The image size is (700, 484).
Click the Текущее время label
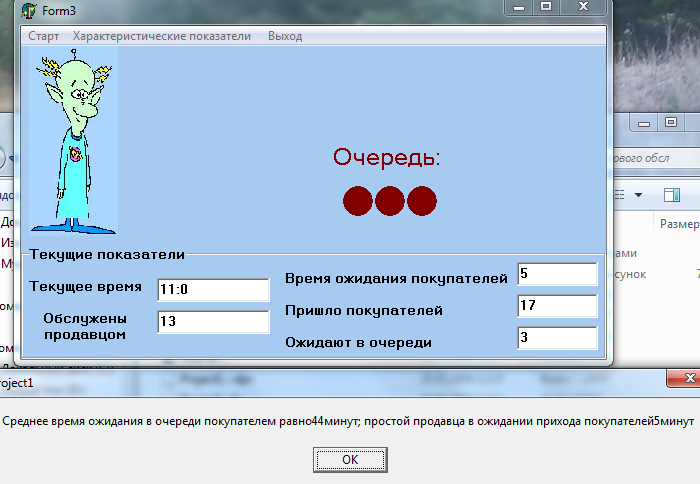pos(85,286)
